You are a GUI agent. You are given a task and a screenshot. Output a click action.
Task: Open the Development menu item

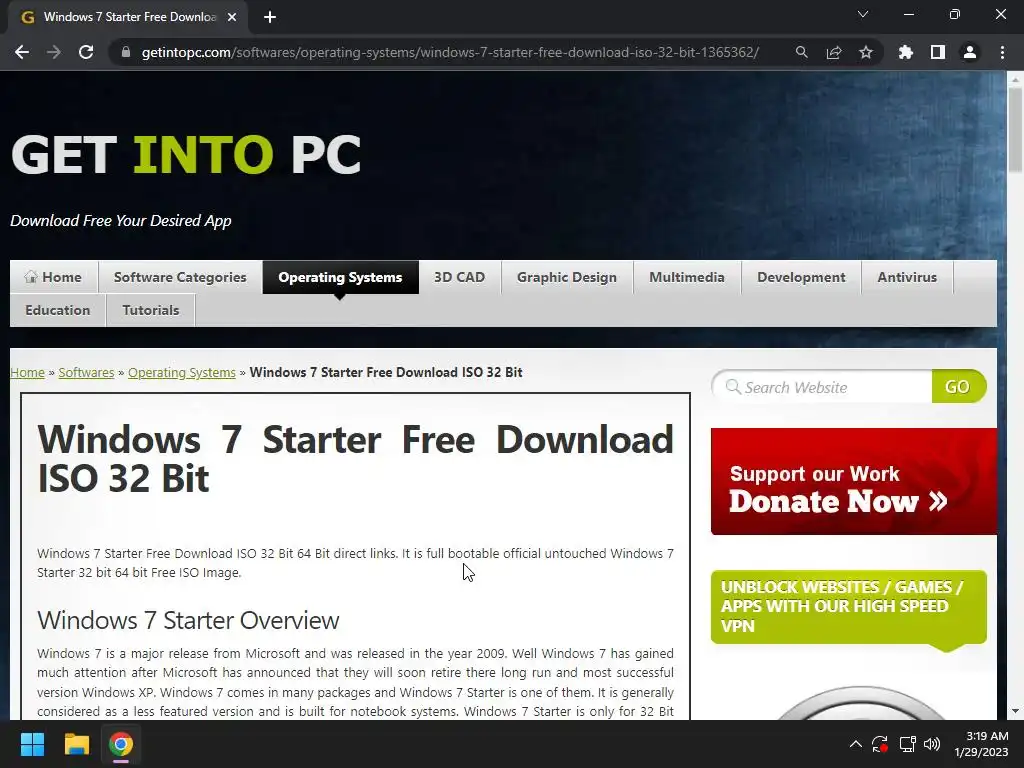click(x=801, y=277)
